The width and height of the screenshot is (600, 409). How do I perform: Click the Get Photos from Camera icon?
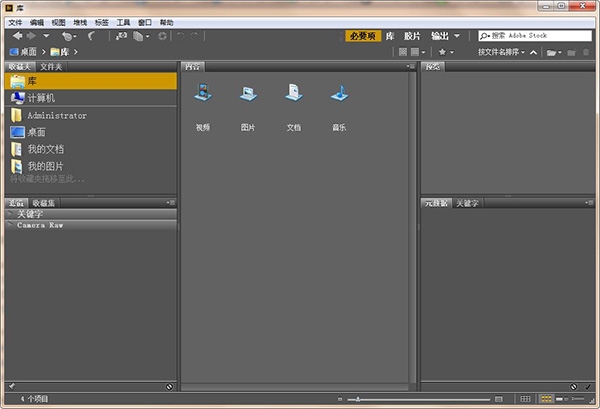[x=121, y=36]
